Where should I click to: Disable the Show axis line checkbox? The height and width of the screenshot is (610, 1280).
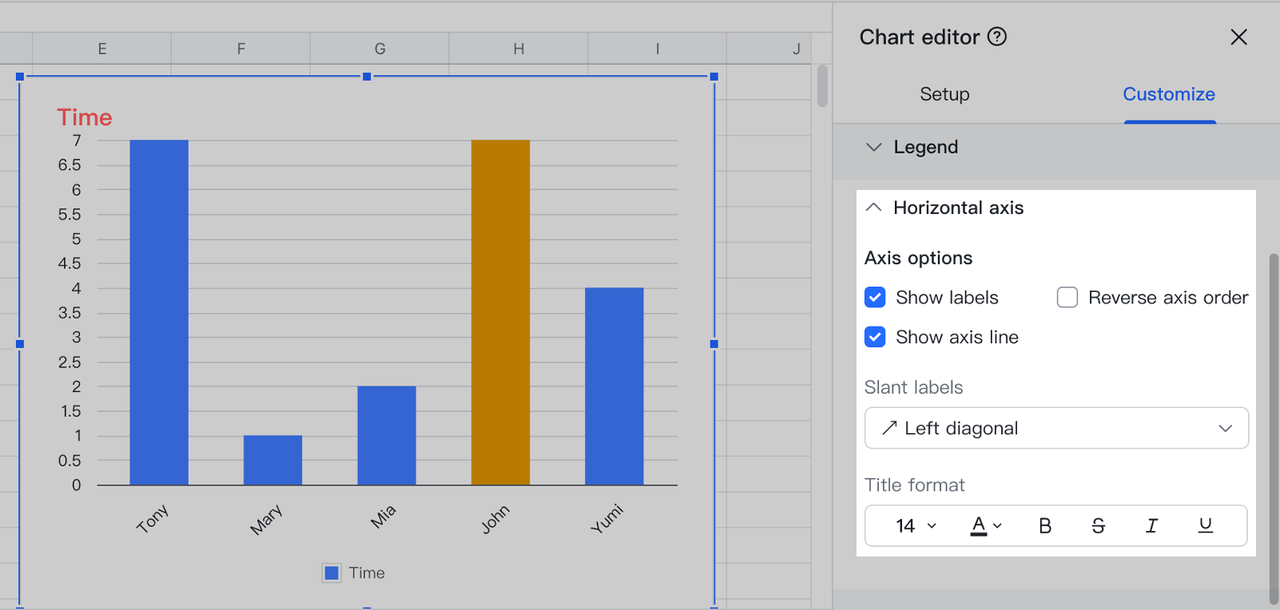(875, 338)
